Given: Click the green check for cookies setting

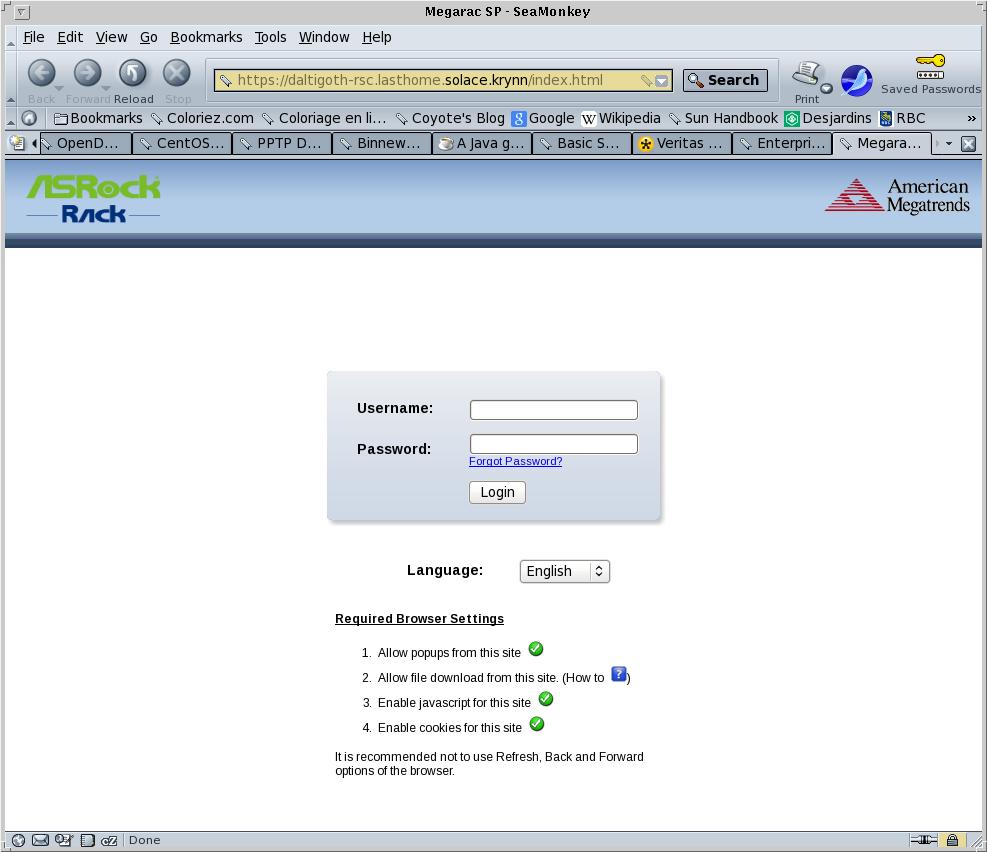Looking at the screenshot, I should (537, 724).
